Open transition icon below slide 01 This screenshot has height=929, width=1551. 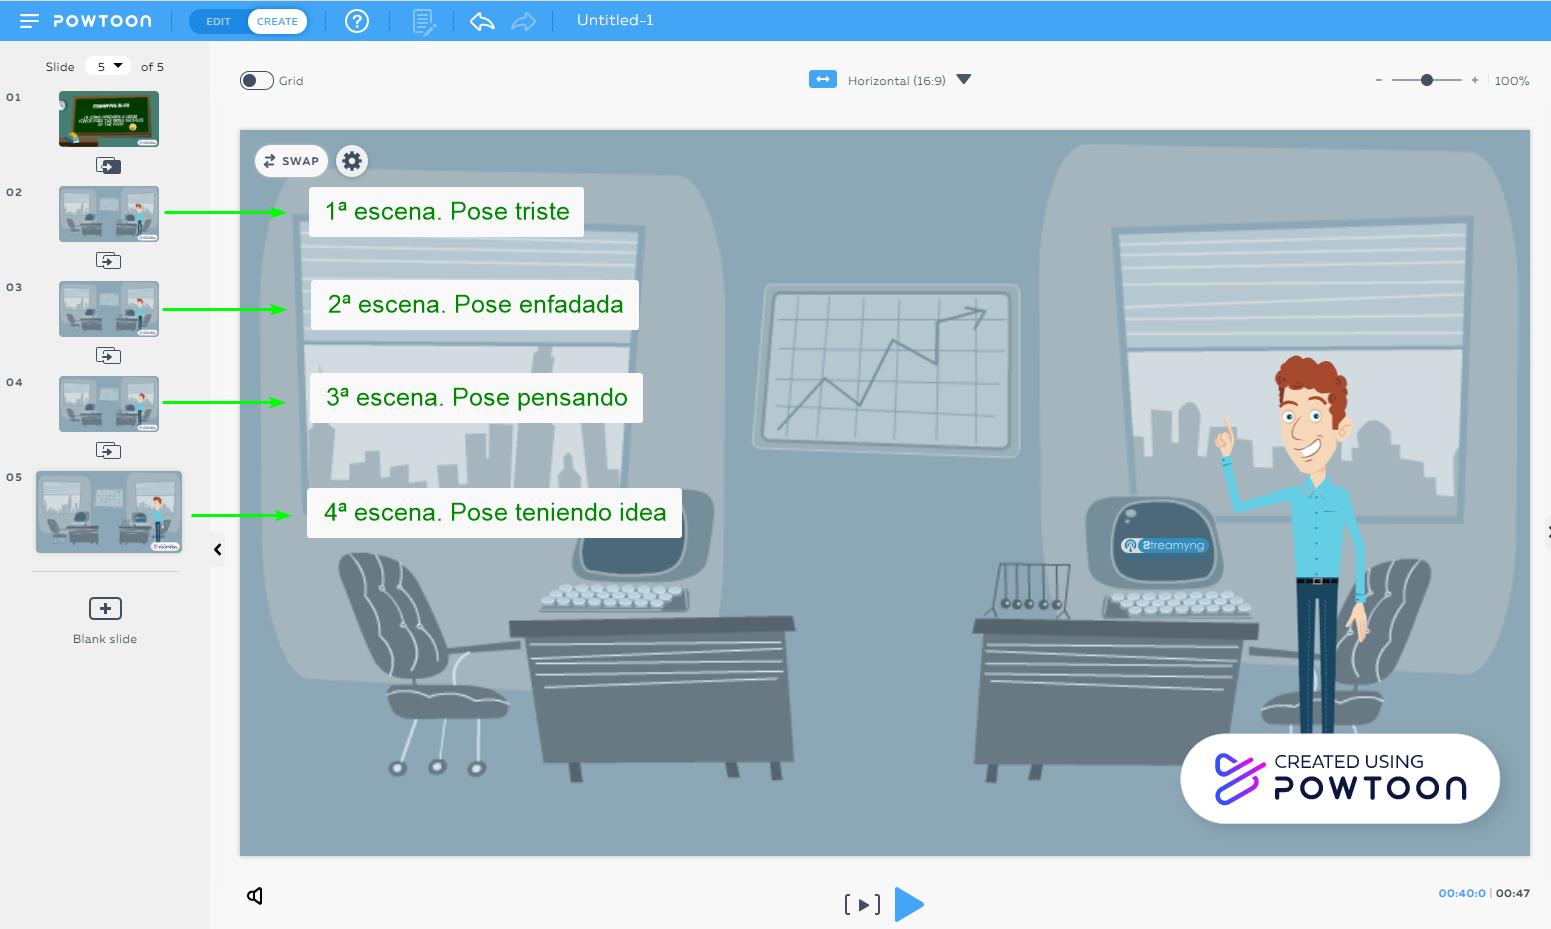(x=108, y=166)
